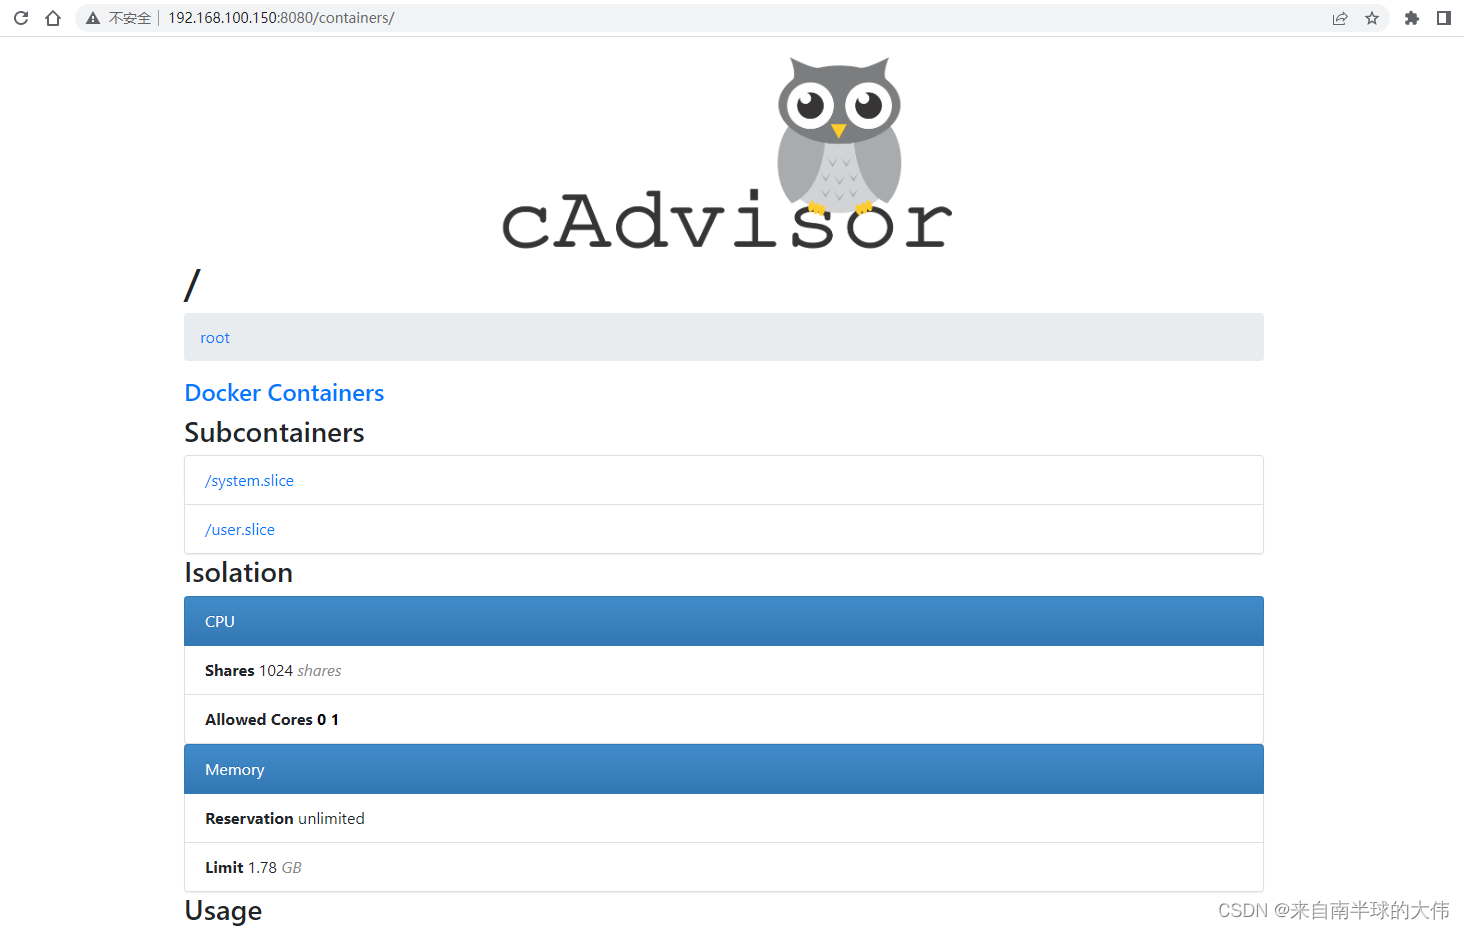Open the /user.slice subcontainer
Image resolution: width=1464 pixels, height=929 pixels.
click(240, 530)
